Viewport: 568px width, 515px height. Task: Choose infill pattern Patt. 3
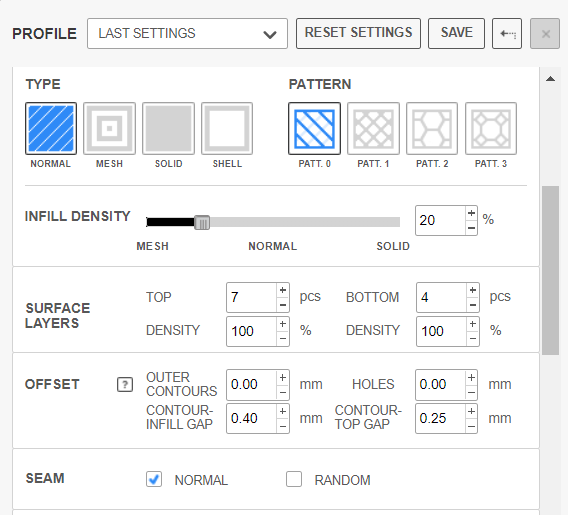[491, 128]
